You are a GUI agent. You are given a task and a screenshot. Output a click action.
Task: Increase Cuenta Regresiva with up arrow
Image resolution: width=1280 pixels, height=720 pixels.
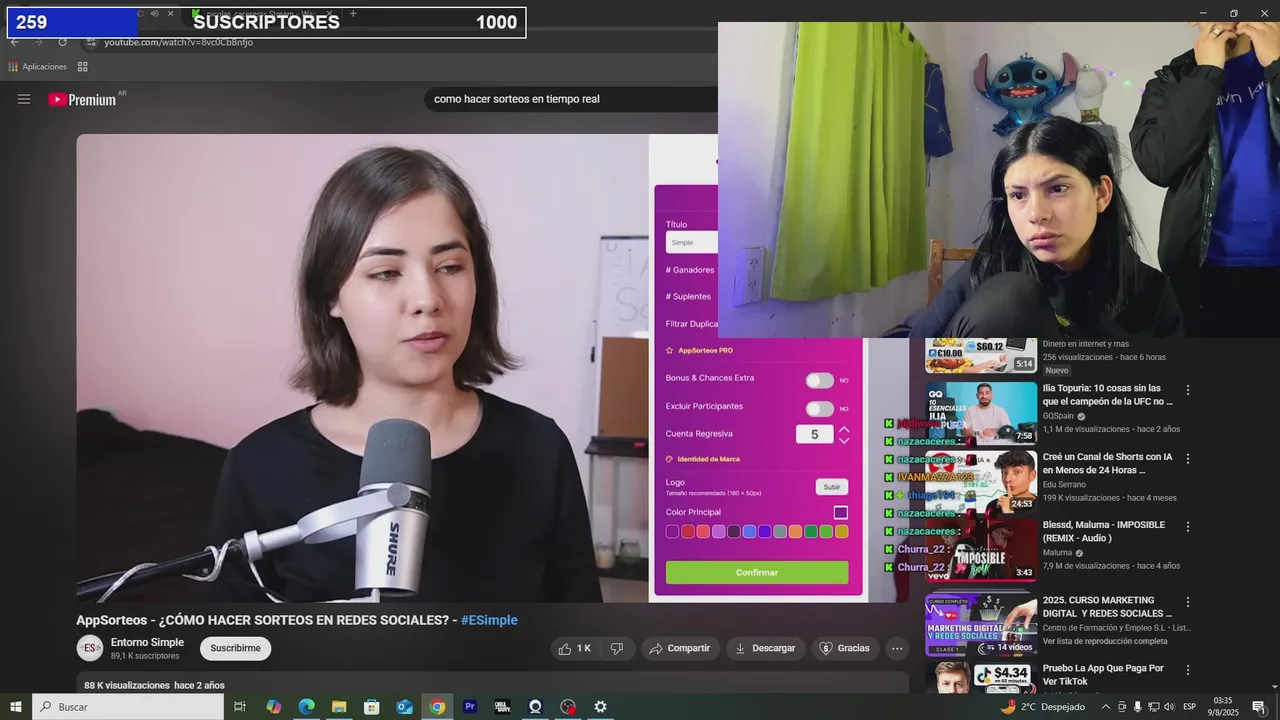tap(844, 429)
